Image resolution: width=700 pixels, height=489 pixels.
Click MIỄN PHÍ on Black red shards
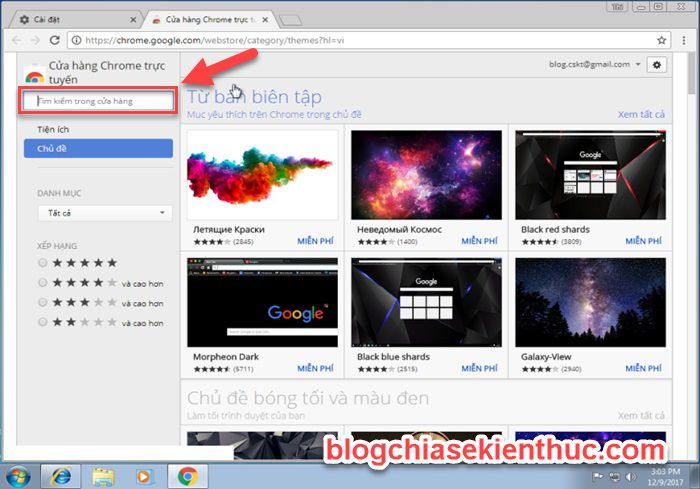(643, 241)
